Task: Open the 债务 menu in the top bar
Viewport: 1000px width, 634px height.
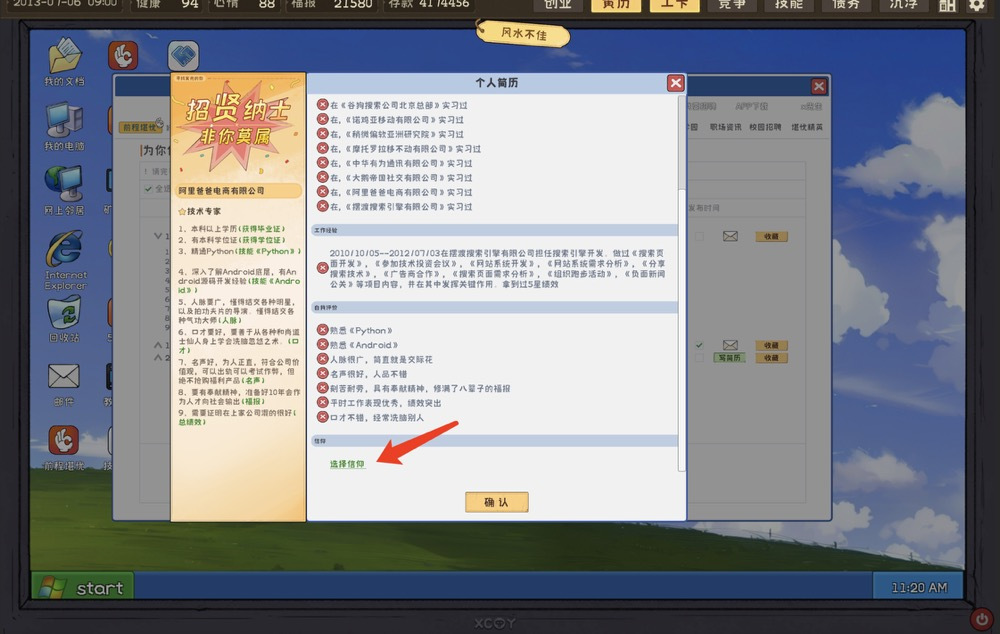Action: 846,5
